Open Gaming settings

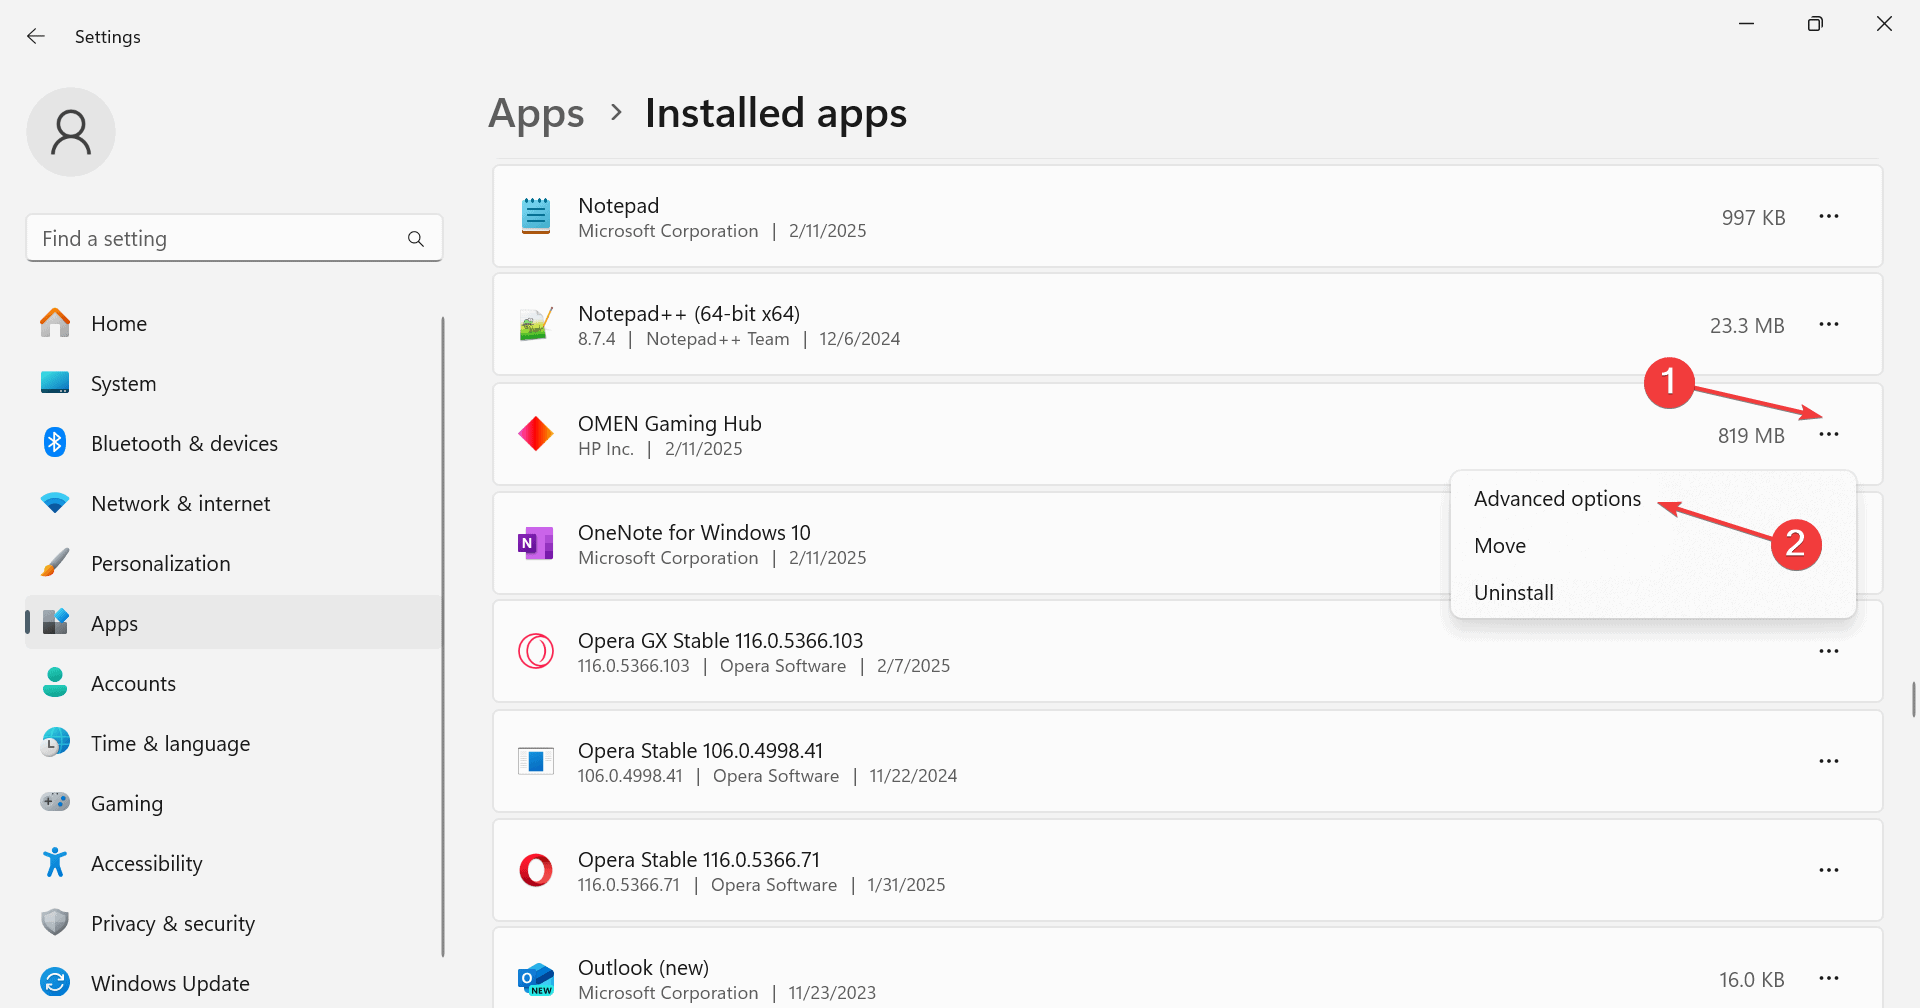(x=234, y=803)
